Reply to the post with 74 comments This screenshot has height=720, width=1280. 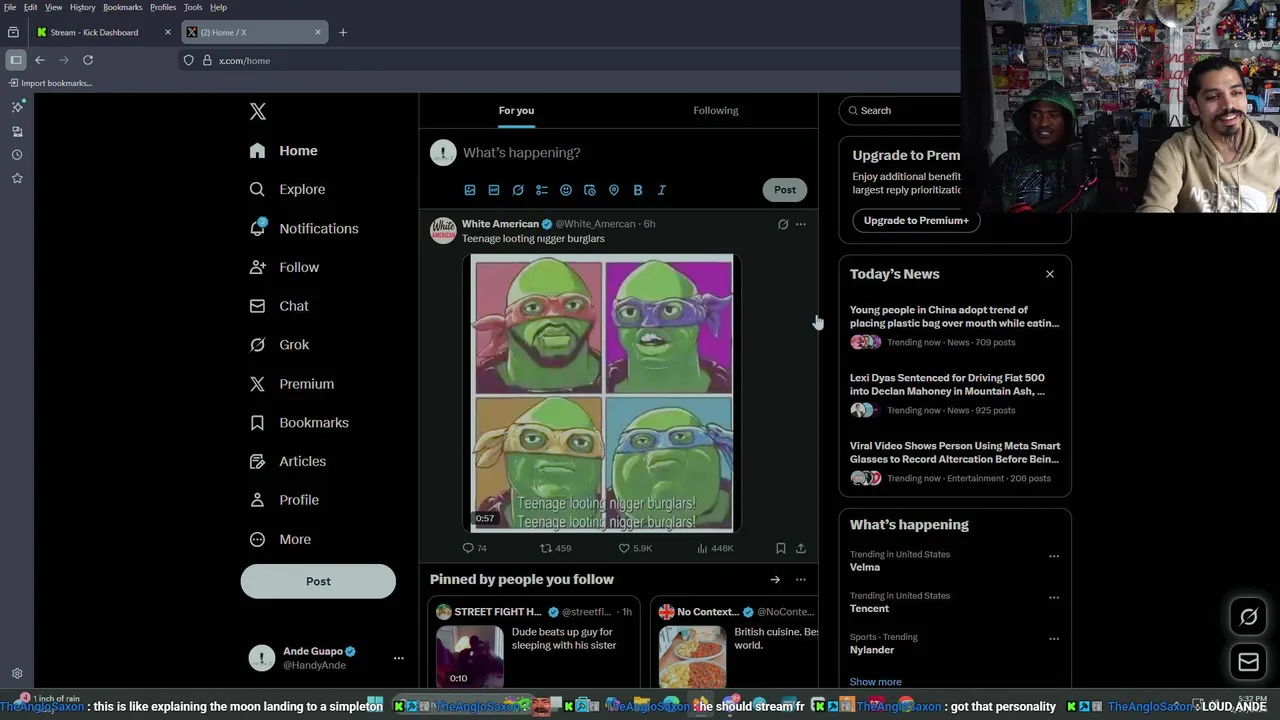pos(474,548)
